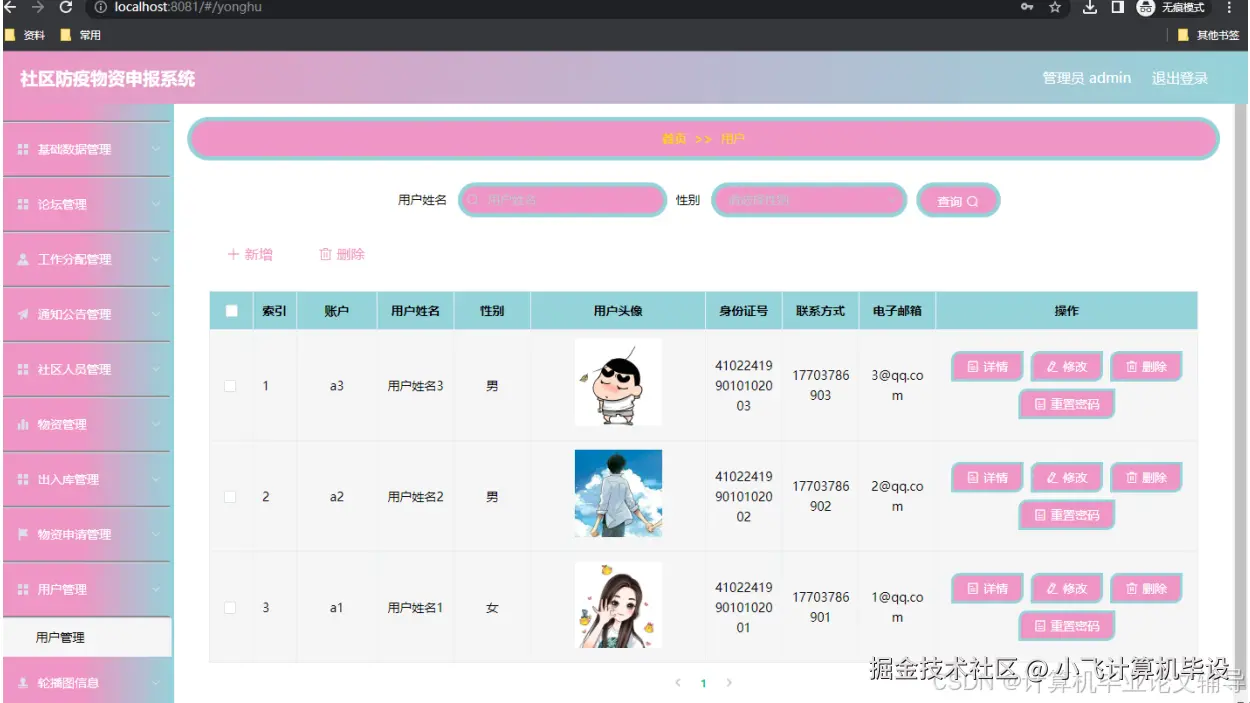Click the browser reload icon
Image resolution: width=1250 pixels, height=703 pixels.
point(66,7)
